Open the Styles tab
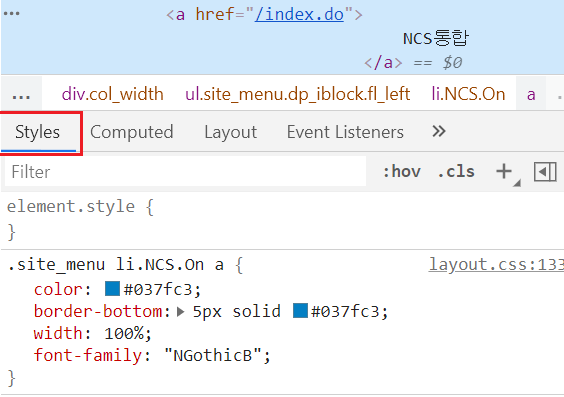Viewport: 564px width, 397px height. coord(37,132)
